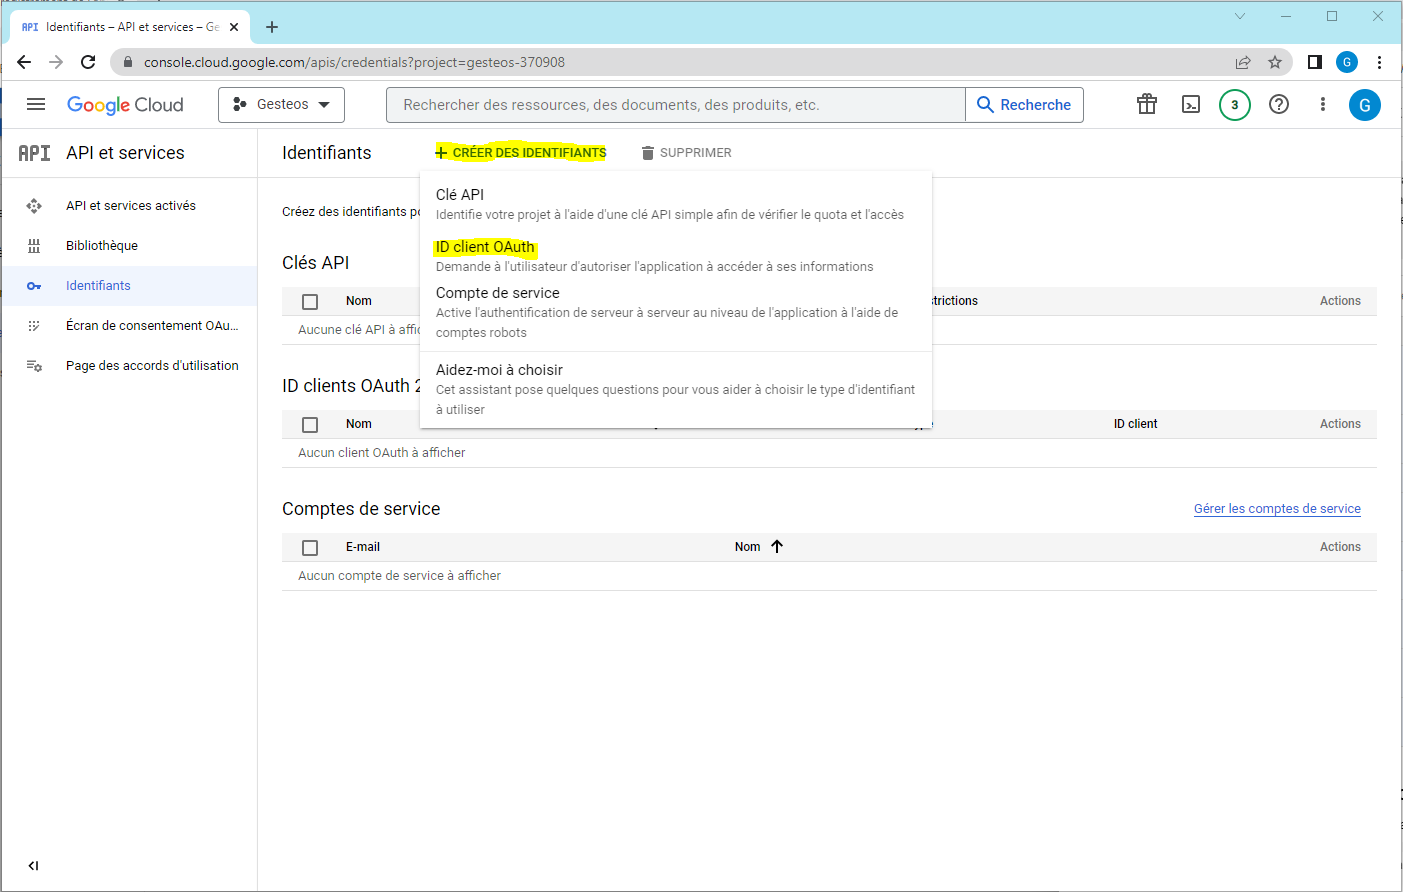Reload the page in browser
1403x892 pixels.
point(88,62)
